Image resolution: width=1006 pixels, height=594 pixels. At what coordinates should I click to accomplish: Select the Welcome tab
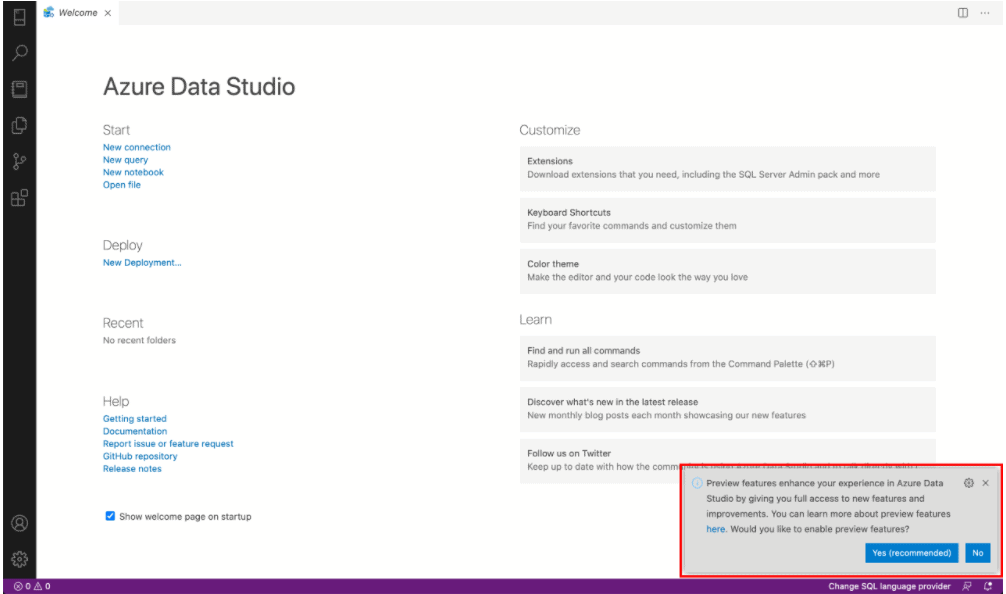75,13
